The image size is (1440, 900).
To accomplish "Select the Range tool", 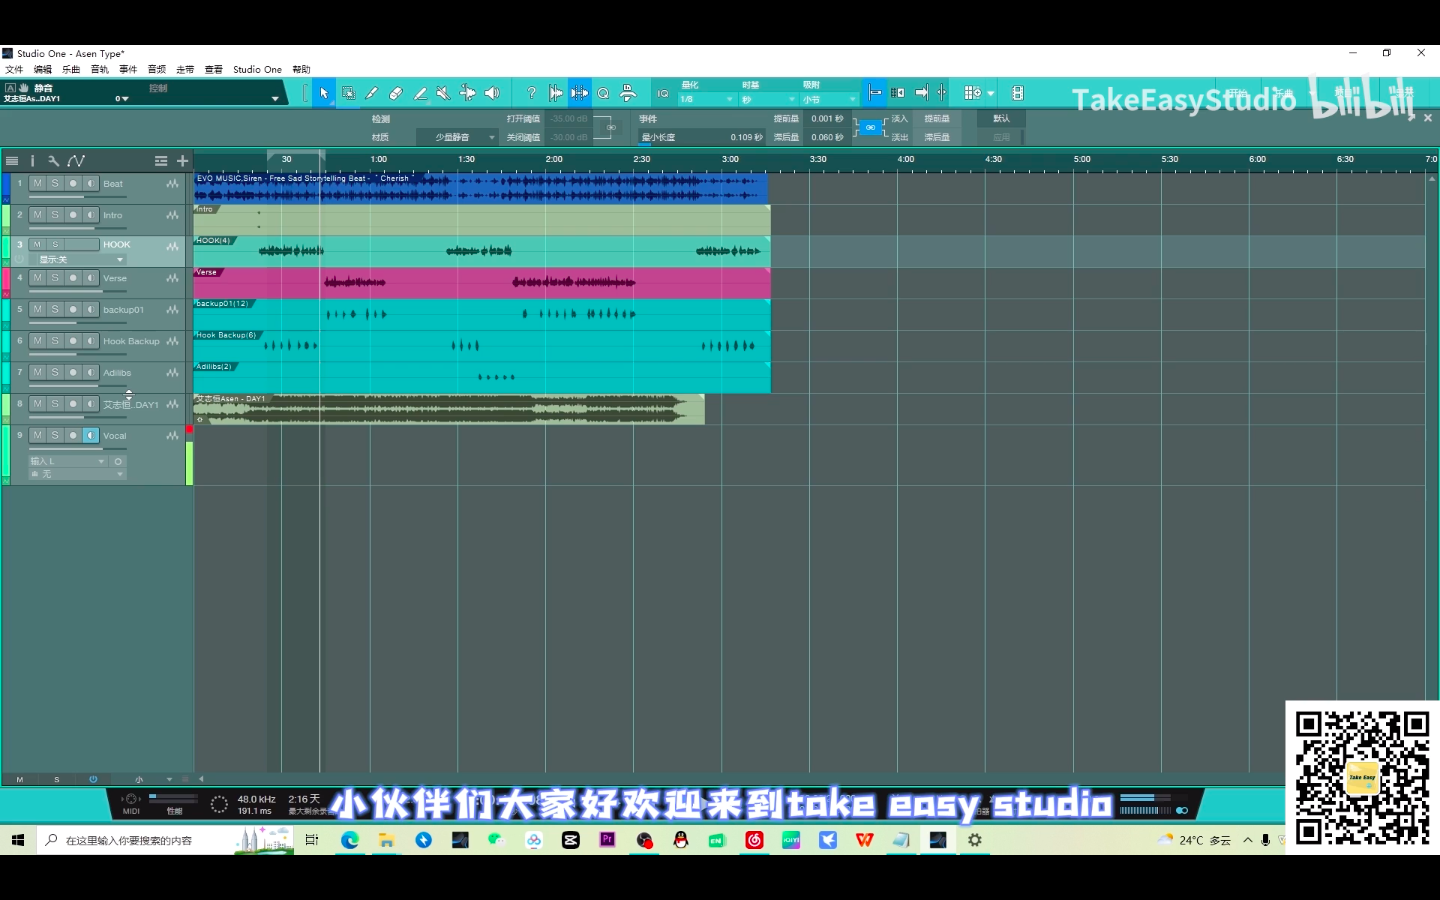I will [x=348, y=93].
